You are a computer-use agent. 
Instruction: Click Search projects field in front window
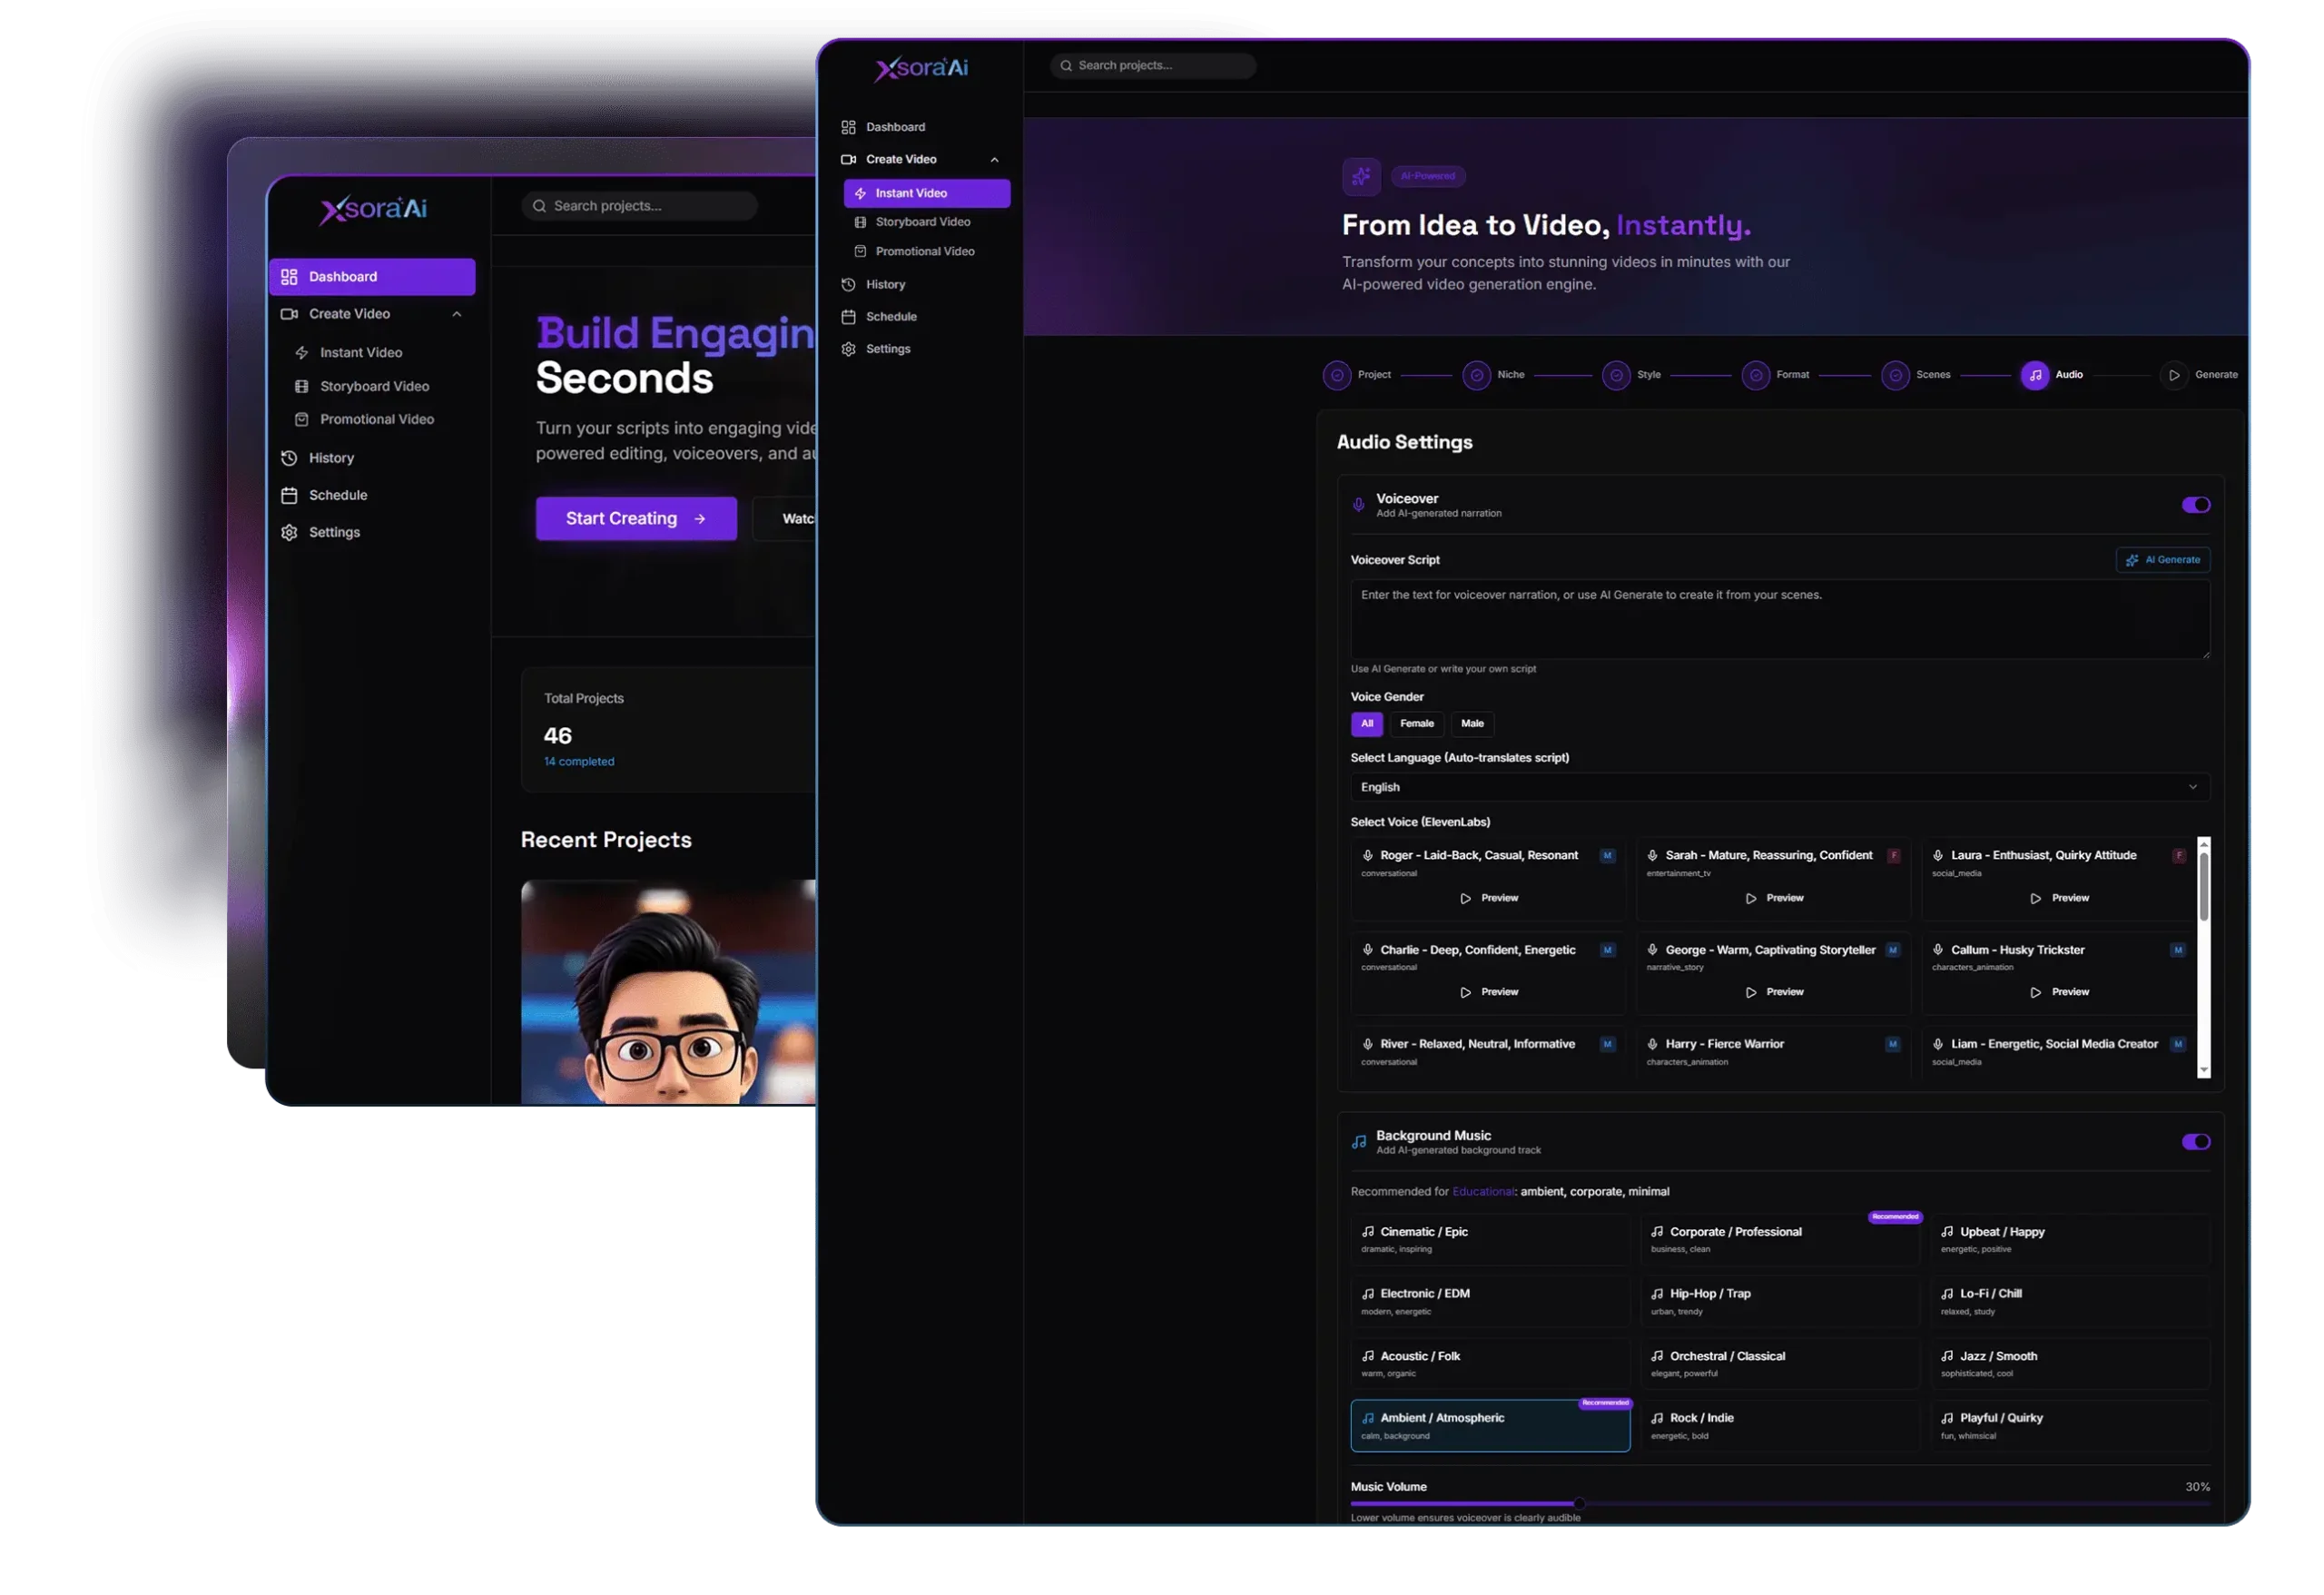(x=1153, y=66)
